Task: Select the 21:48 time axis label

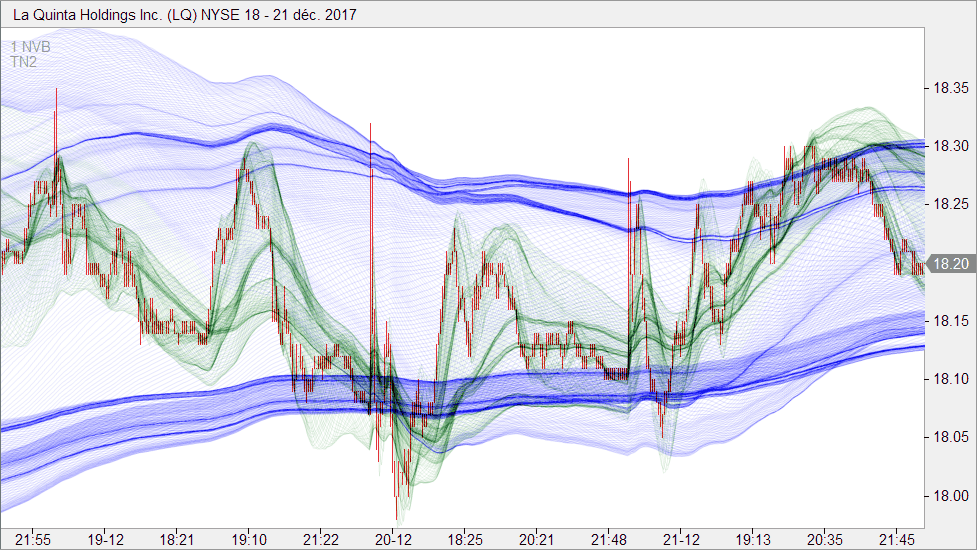Action: coord(609,539)
